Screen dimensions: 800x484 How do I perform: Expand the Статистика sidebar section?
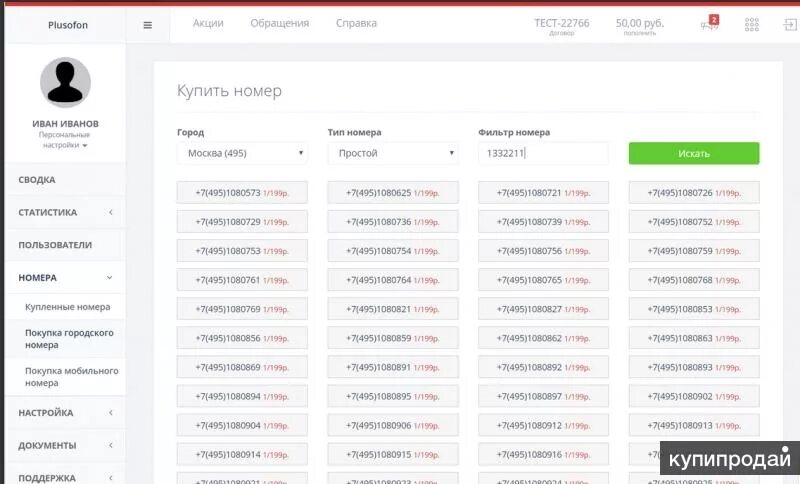coord(65,212)
